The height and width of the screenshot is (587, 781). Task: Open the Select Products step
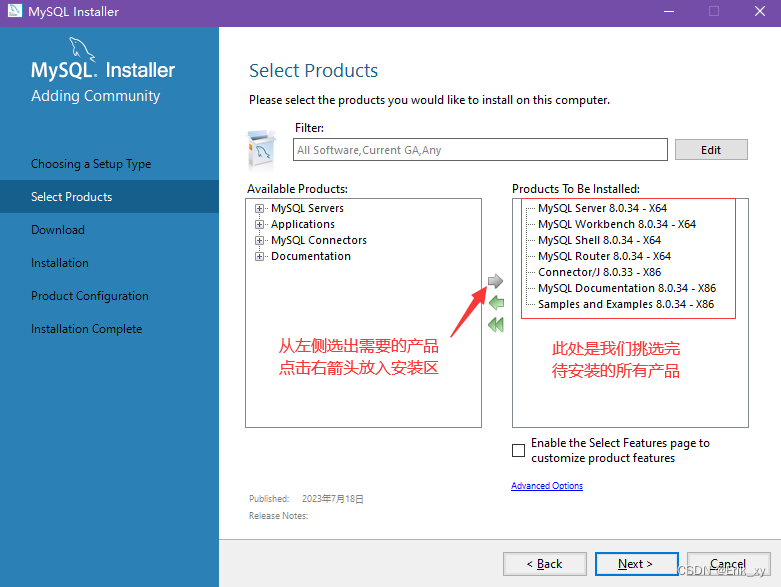click(72, 197)
